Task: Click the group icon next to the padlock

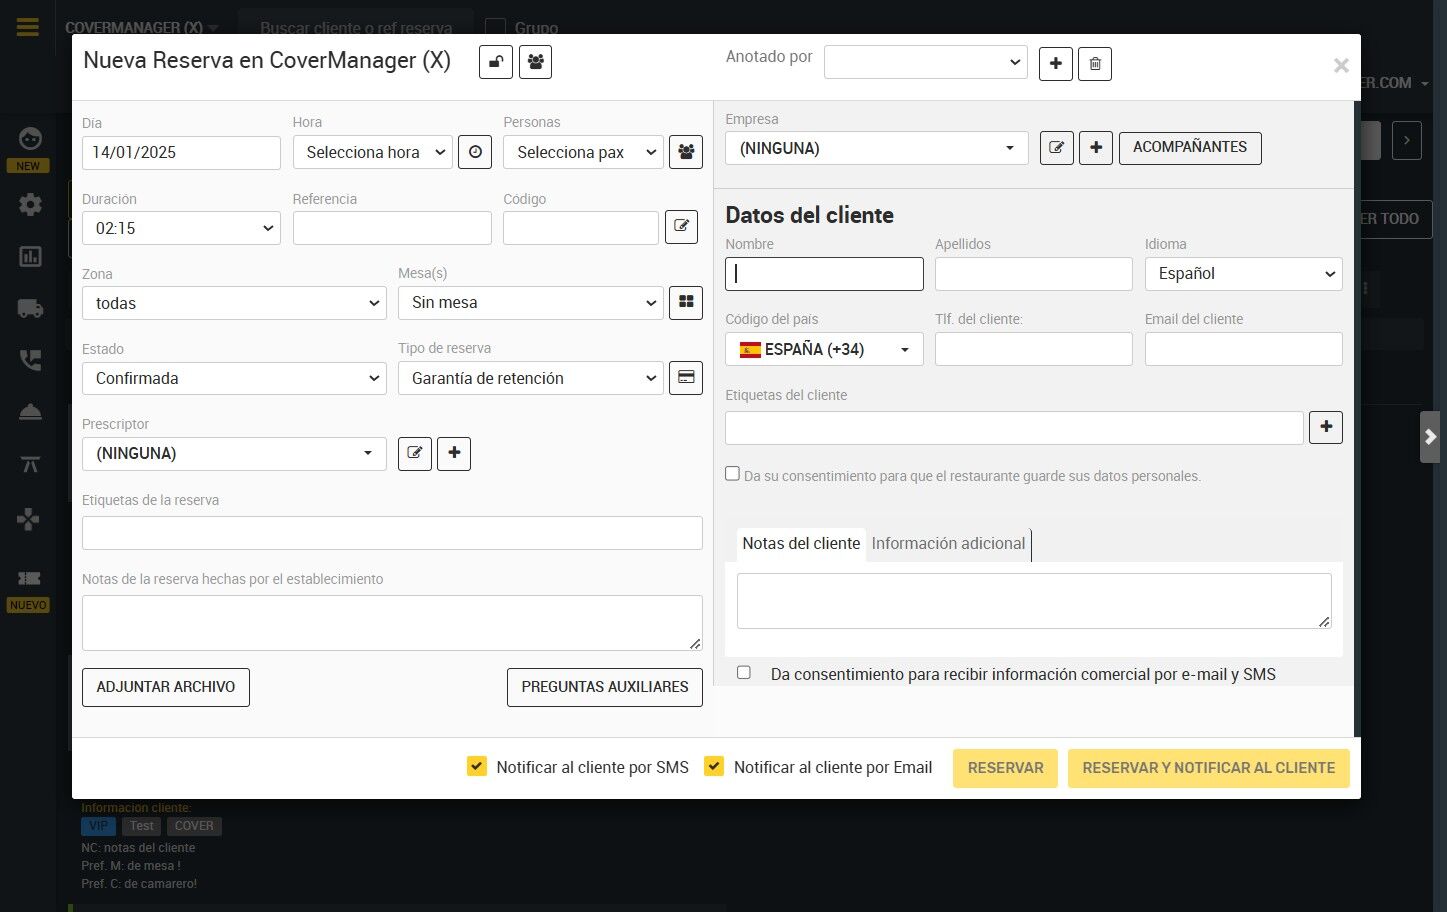Action: tap(536, 62)
